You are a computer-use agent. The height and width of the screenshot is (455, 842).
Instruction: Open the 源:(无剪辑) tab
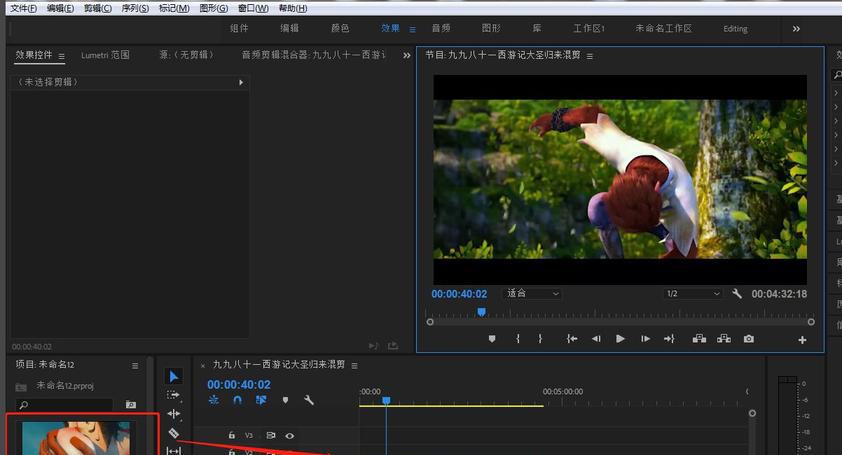coord(187,55)
